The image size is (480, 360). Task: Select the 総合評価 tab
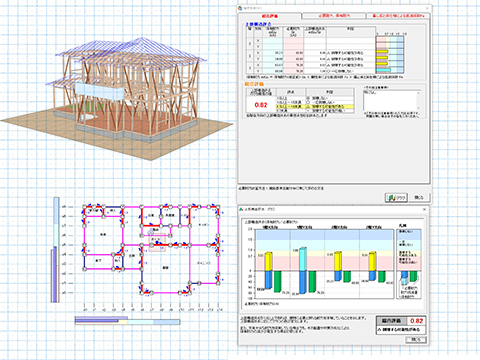point(270,16)
